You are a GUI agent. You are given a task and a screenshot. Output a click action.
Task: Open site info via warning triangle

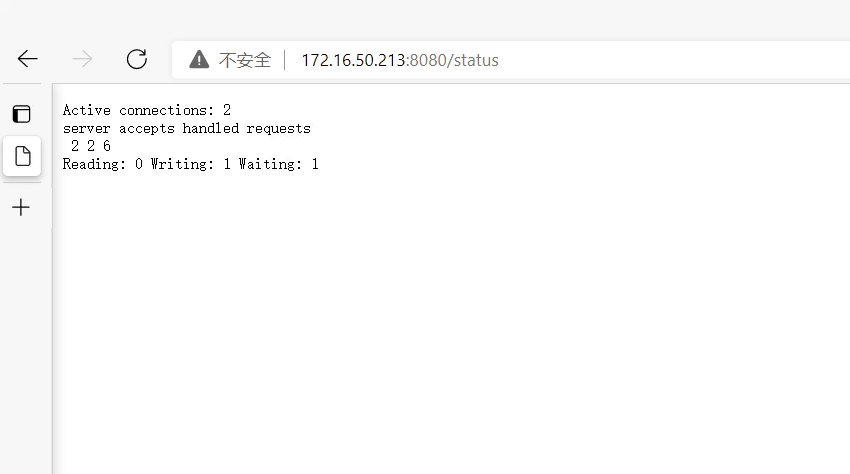point(199,59)
